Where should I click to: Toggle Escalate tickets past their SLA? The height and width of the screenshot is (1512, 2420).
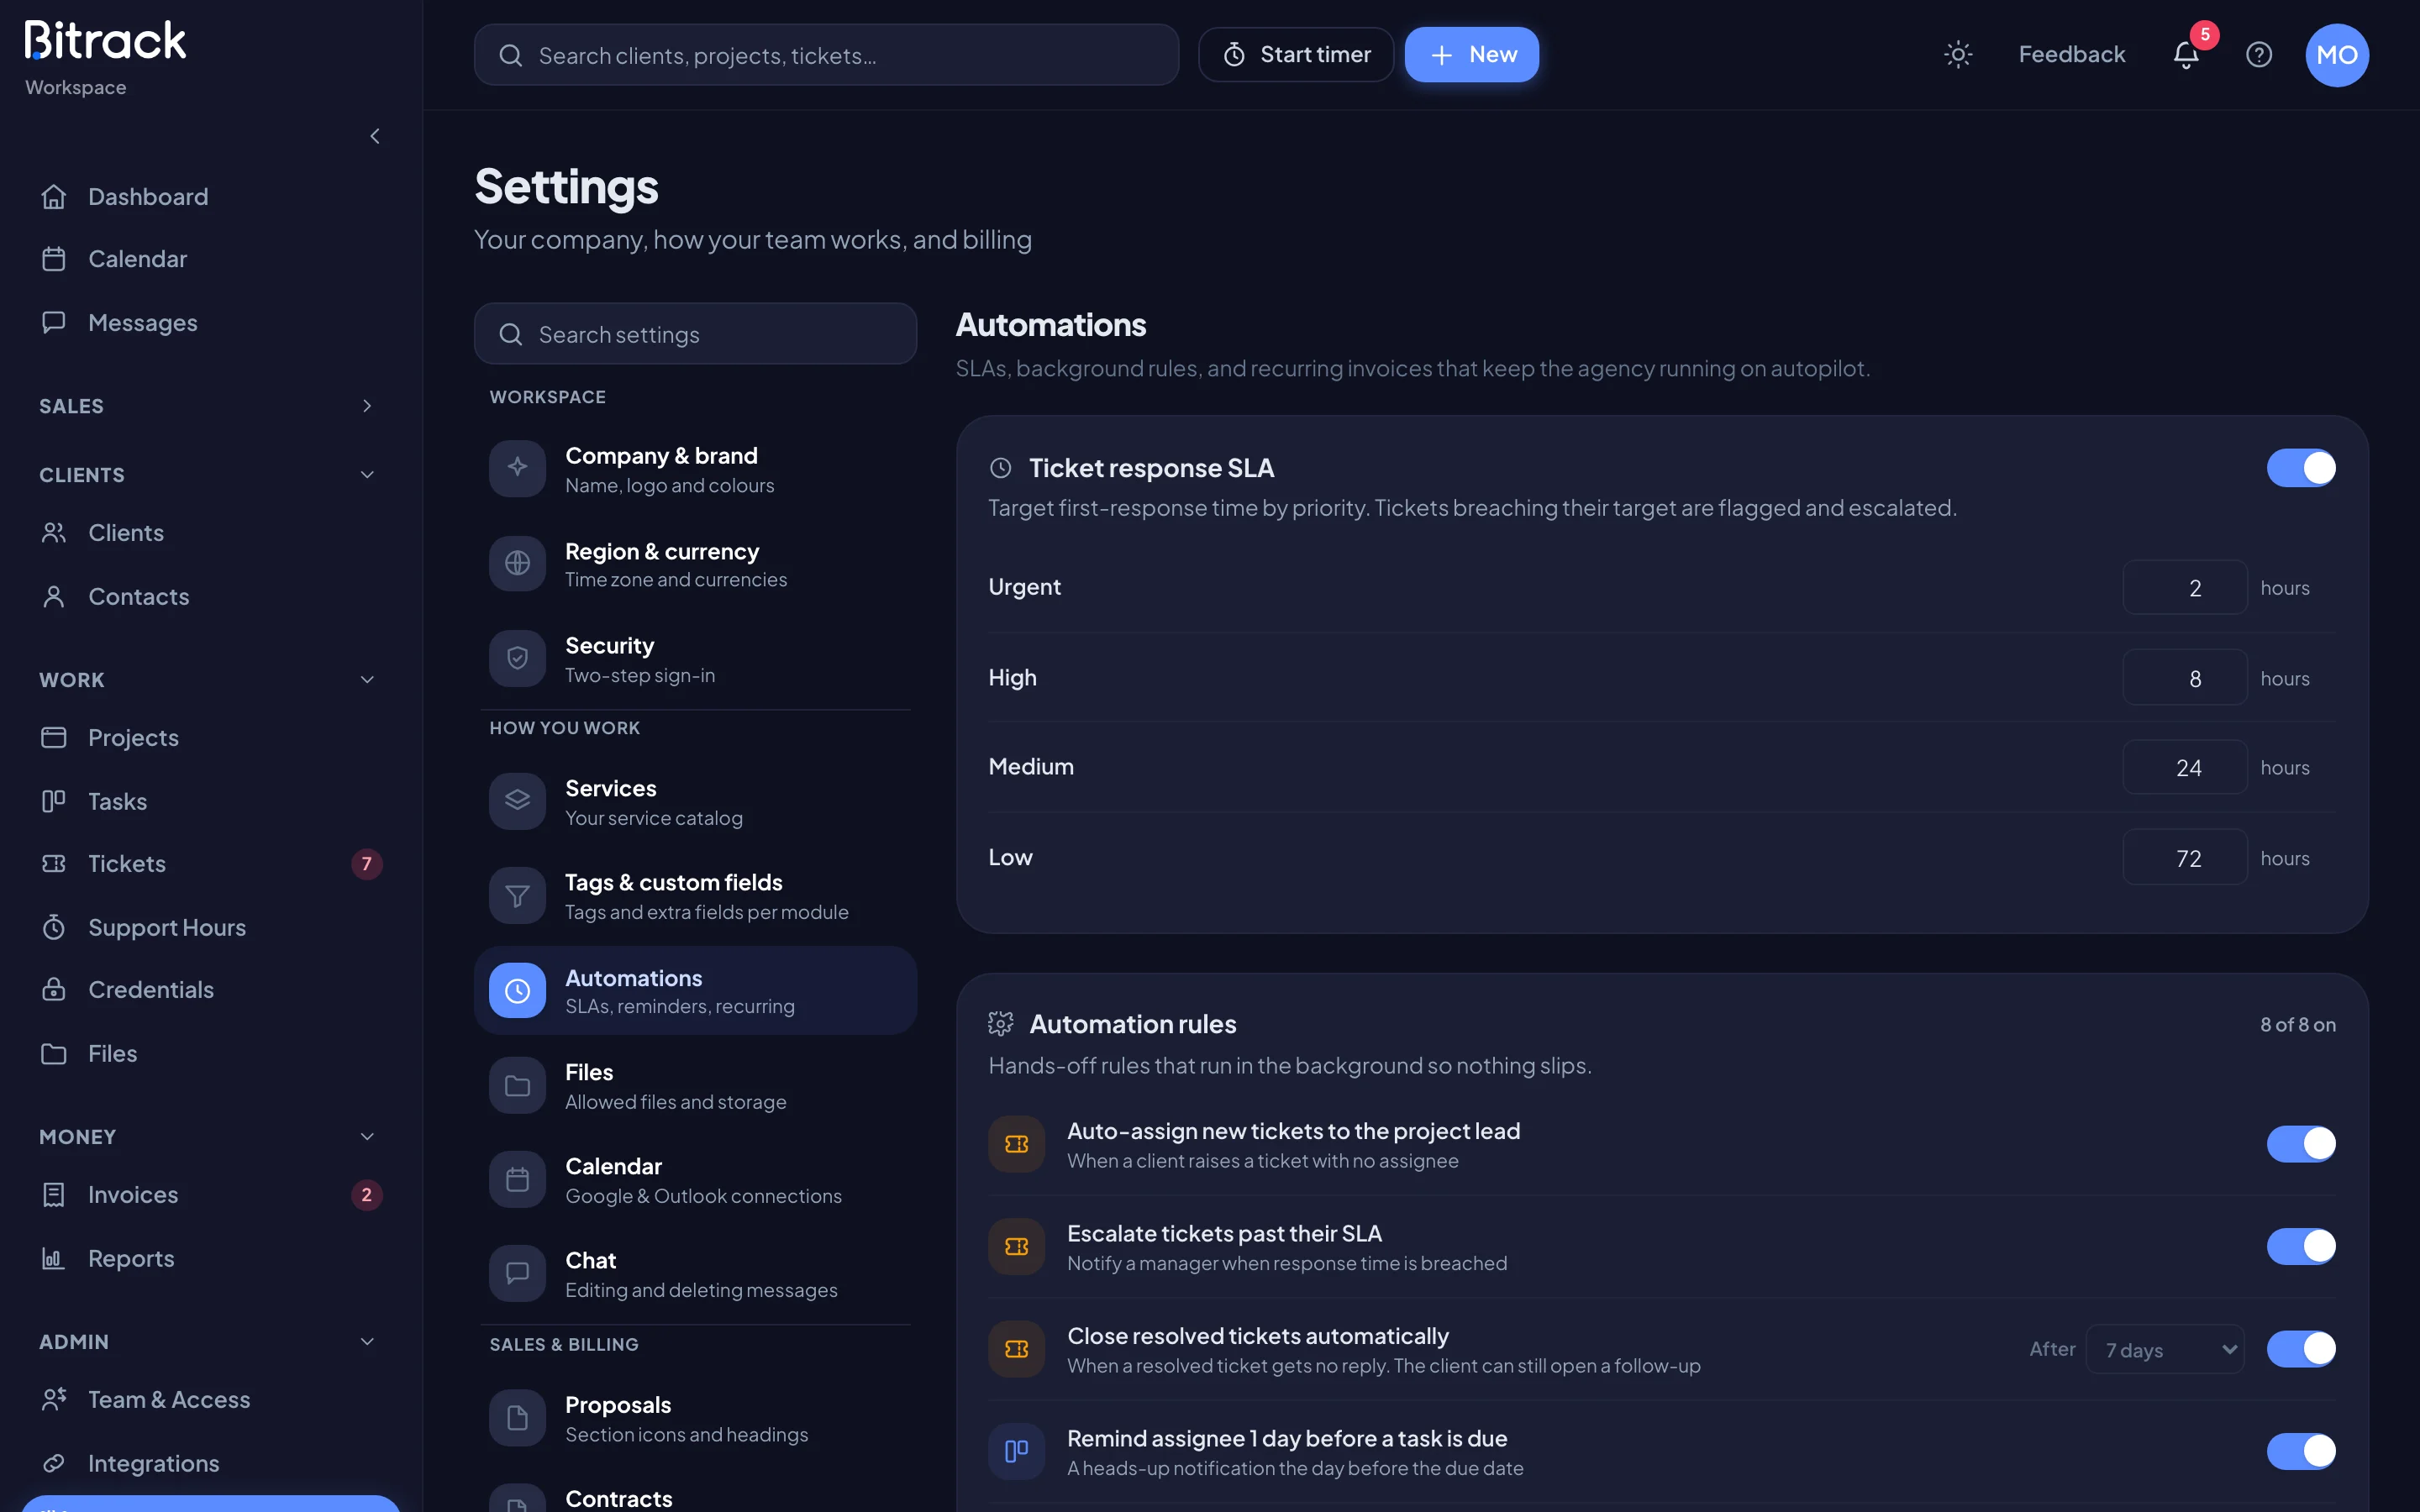pyautogui.click(x=2301, y=1247)
